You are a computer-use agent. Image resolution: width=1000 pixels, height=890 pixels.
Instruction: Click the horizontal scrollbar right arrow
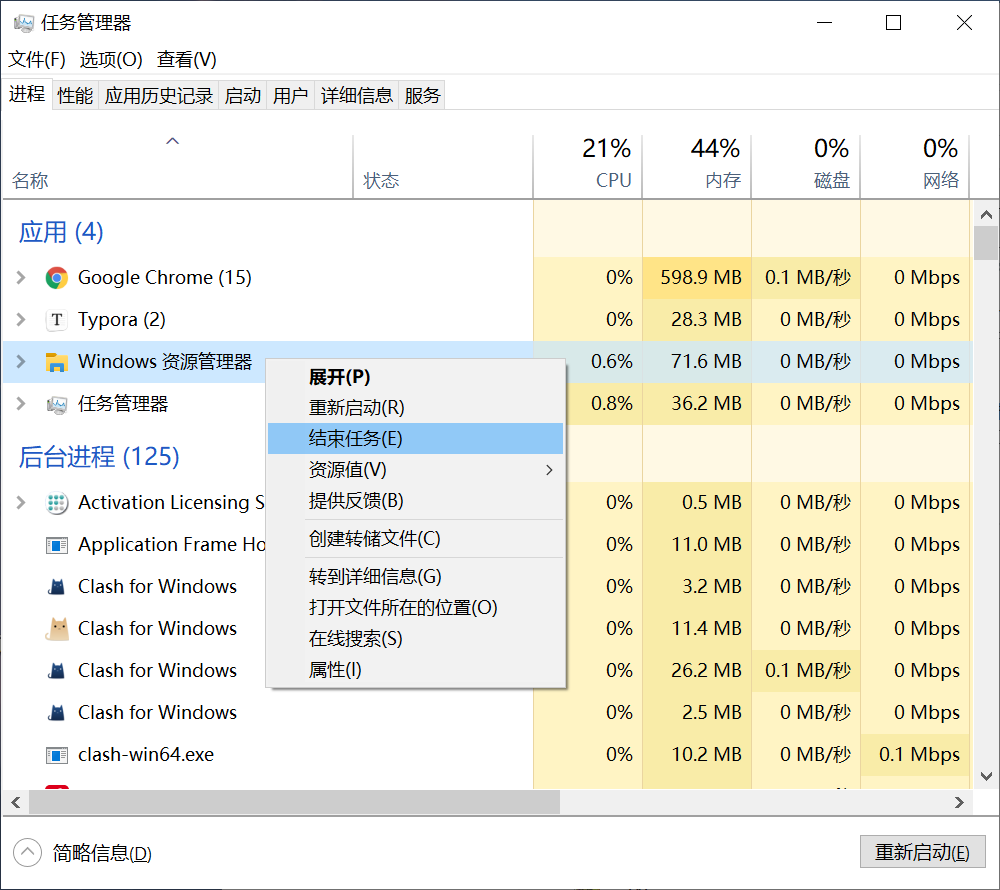[x=959, y=802]
